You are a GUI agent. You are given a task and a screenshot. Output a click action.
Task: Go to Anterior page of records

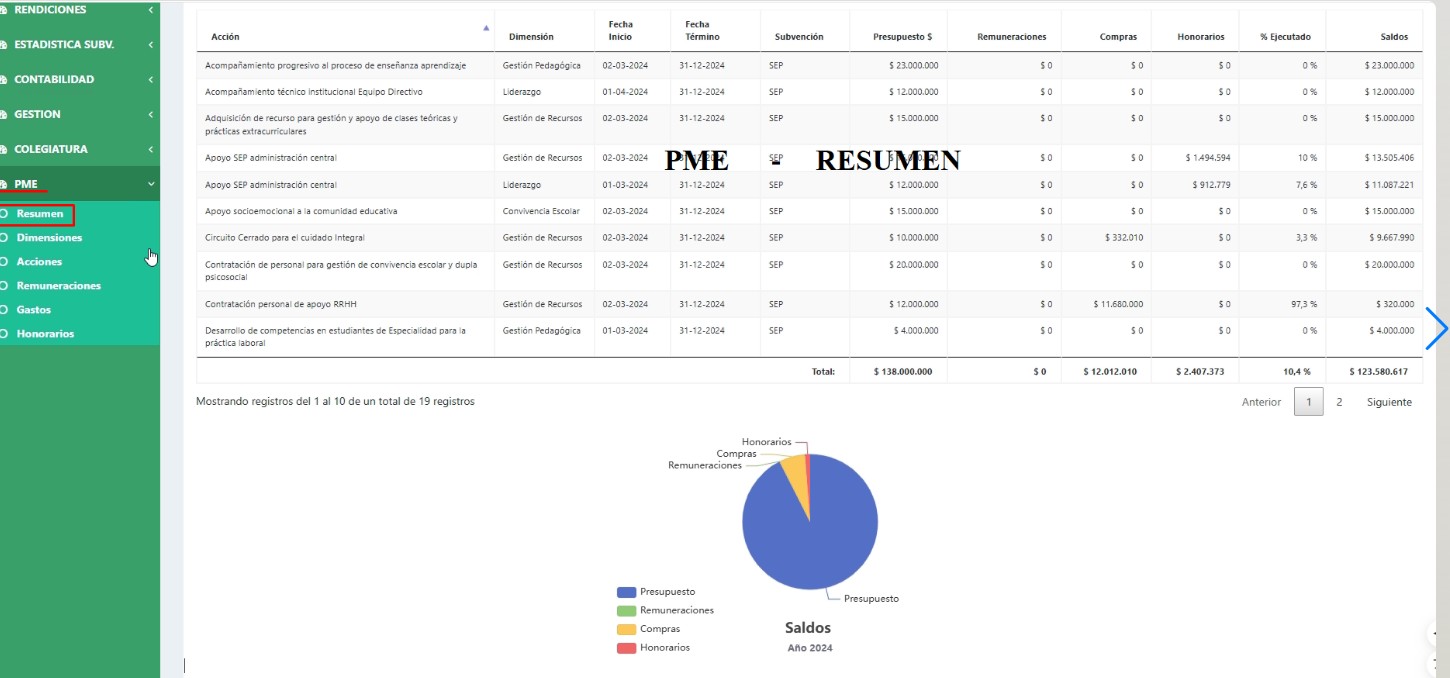tap(1261, 402)
